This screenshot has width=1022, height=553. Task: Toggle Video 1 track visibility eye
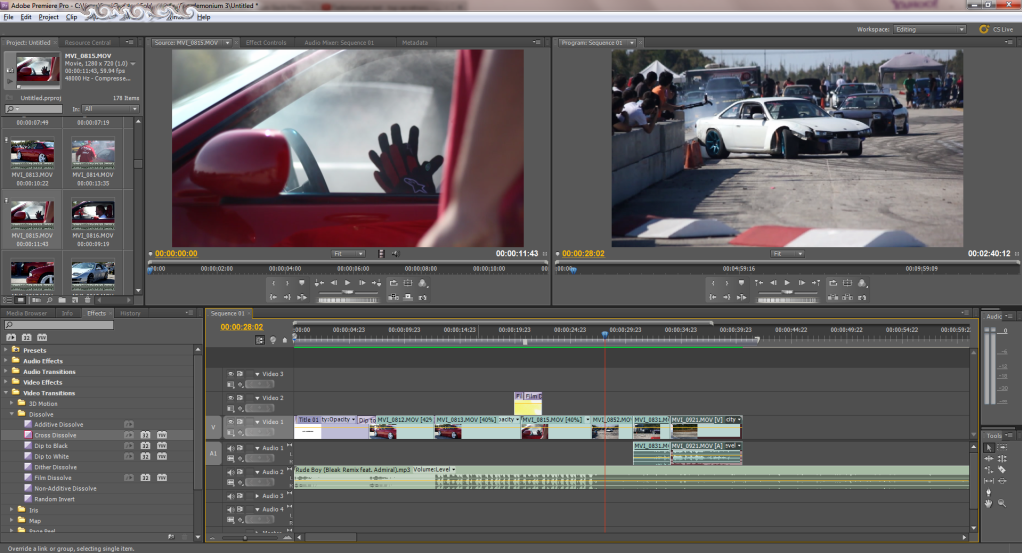tap(231, 422)
